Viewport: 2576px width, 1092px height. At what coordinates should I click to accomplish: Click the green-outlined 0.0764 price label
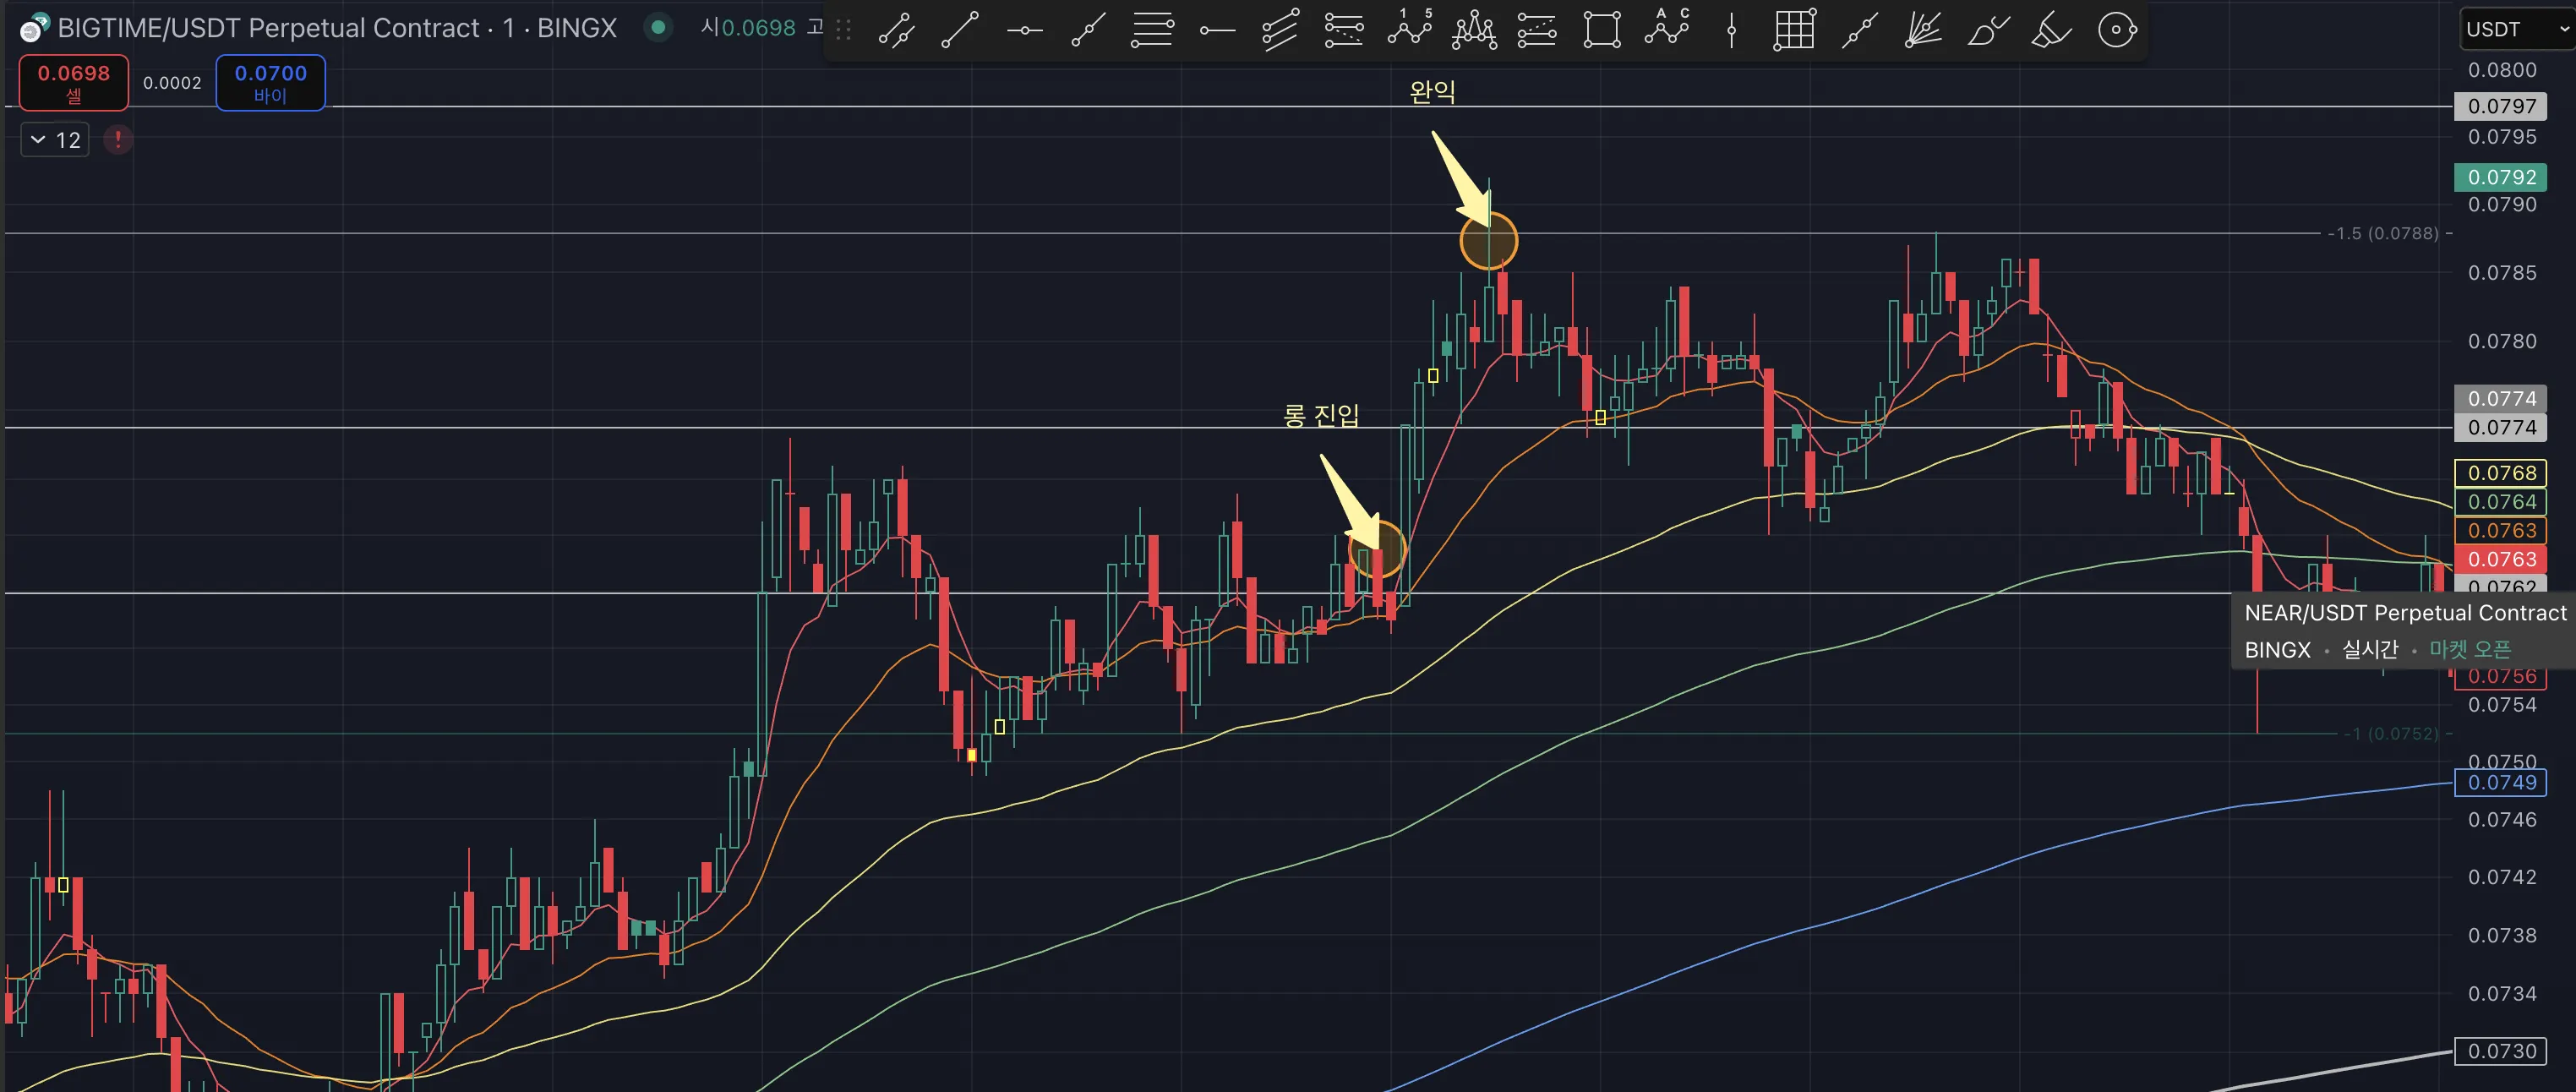click(x=2500, y=502)
